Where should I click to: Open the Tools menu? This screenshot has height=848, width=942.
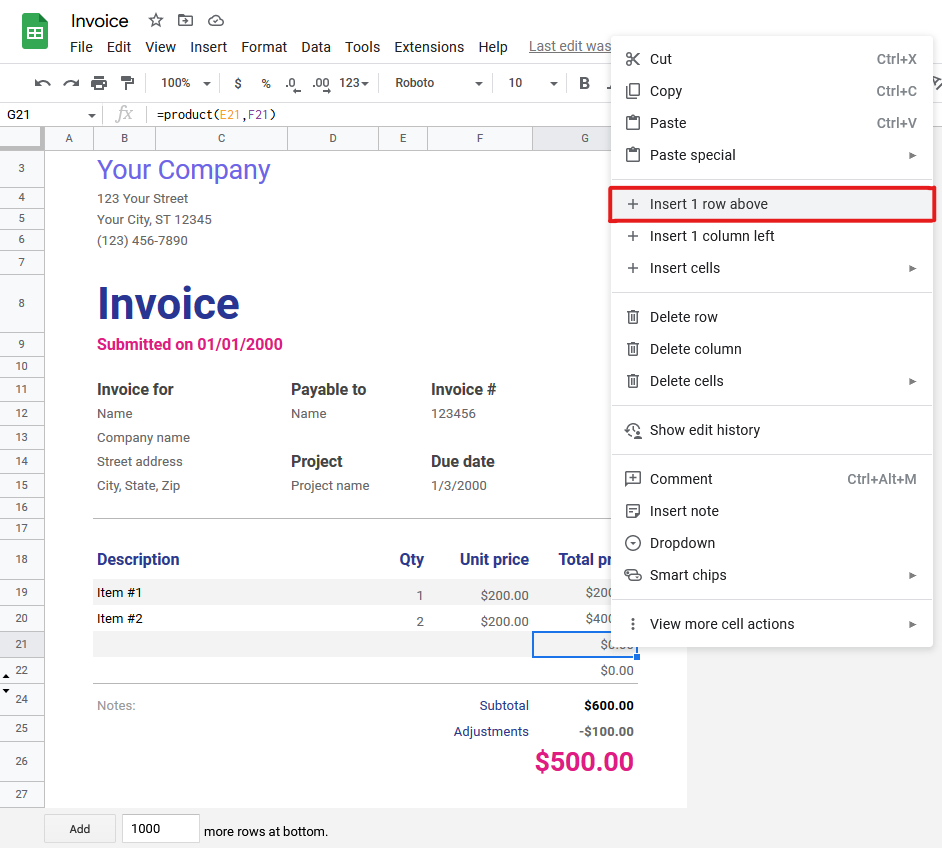(362, 47)
